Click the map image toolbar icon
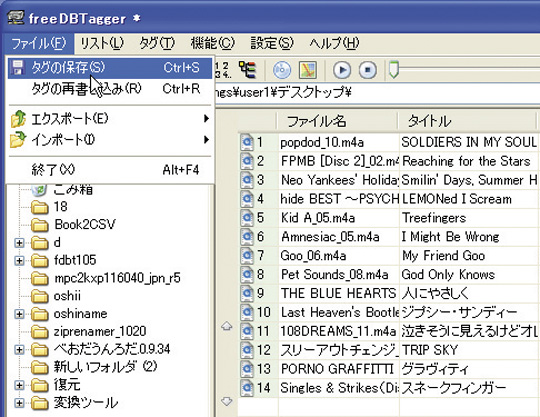The width and height of the screenshot is (540, 417). click(308, 70)
